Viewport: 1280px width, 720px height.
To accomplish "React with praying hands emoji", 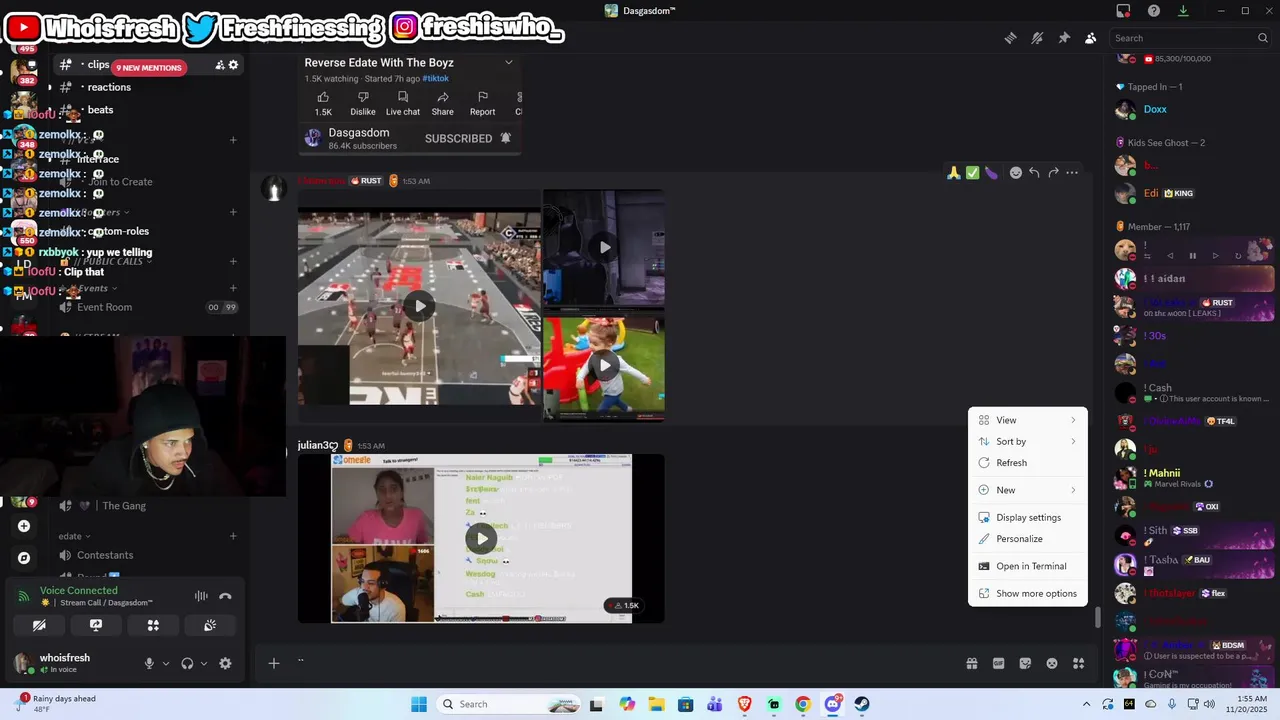I will pos(954,173).
